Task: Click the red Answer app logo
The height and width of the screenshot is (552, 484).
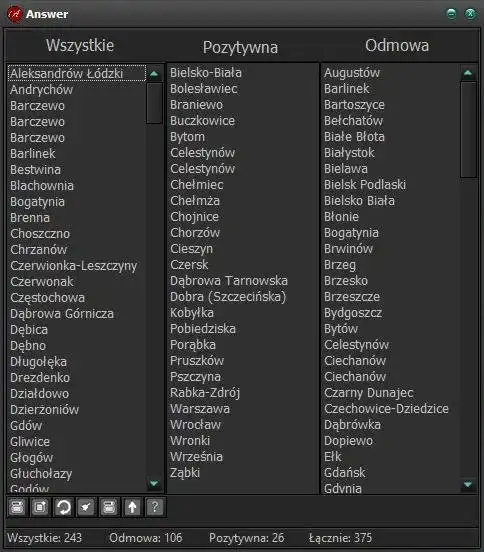Action: pyautogui.click(x=14, y=14)
